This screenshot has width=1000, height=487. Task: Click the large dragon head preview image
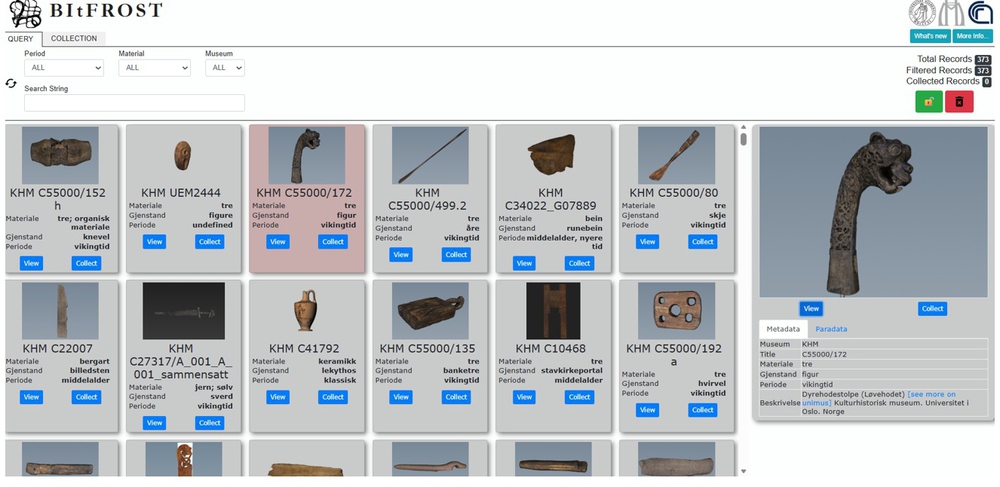(873, 212)
